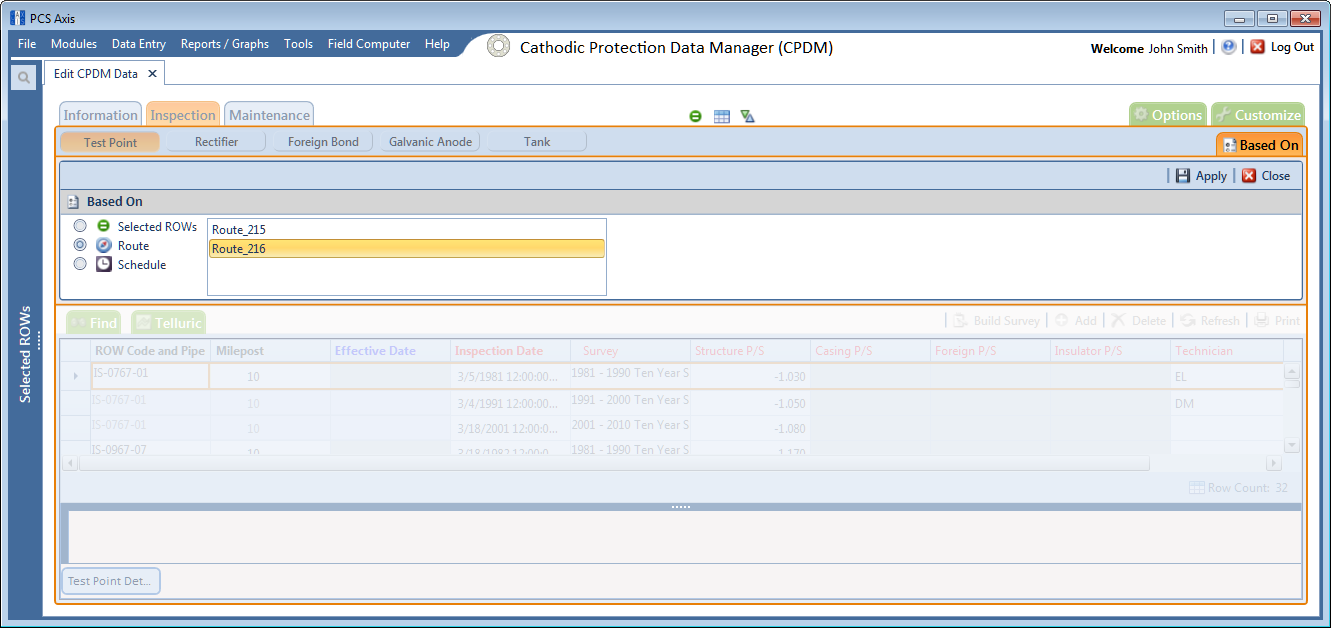
Task: Click the green Selected ROWs toolbar icon
Action: click(x=695, y=116)
